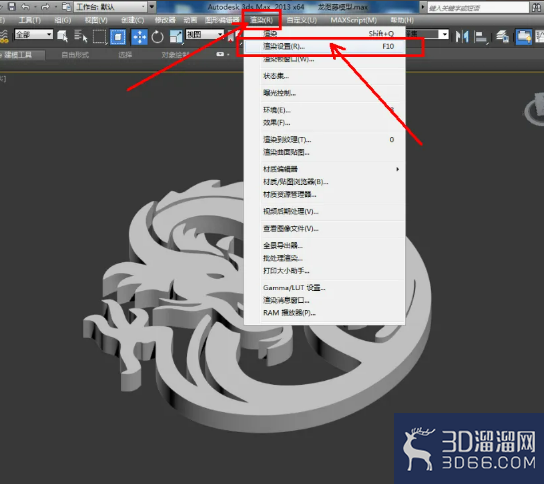
Task: Choose 材质资源管理器... menu entry
Action: point(325,194)
